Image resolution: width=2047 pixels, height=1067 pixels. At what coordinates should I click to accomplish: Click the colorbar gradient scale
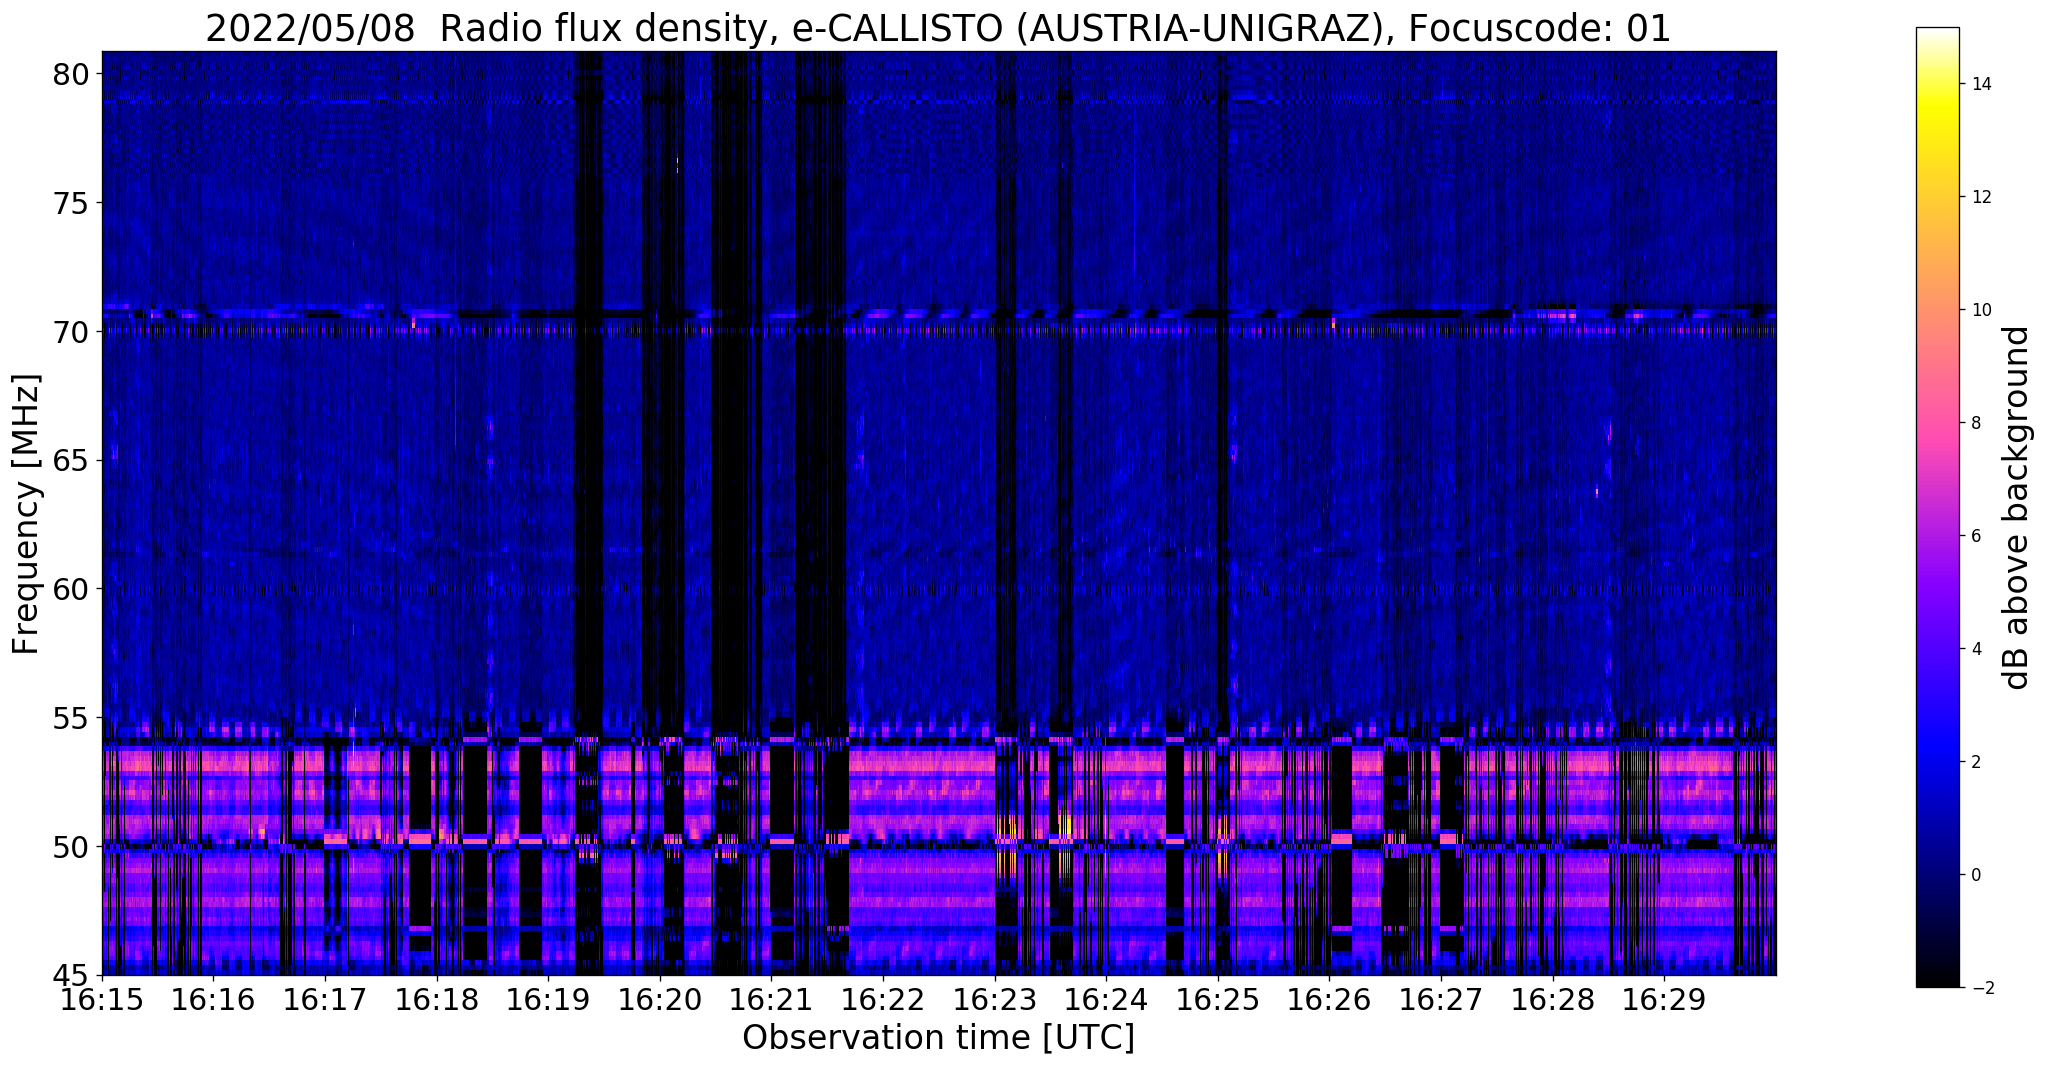coord(1937,508)
